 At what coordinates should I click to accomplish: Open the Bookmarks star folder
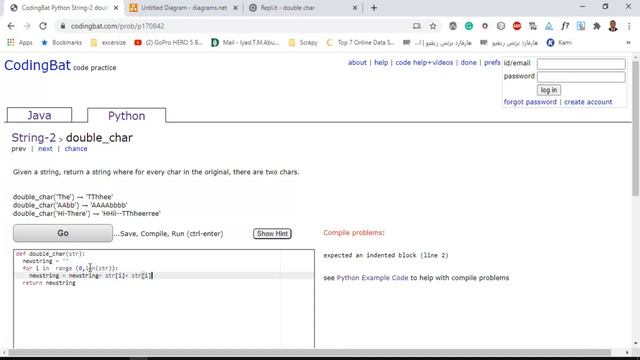pos(62,42)
